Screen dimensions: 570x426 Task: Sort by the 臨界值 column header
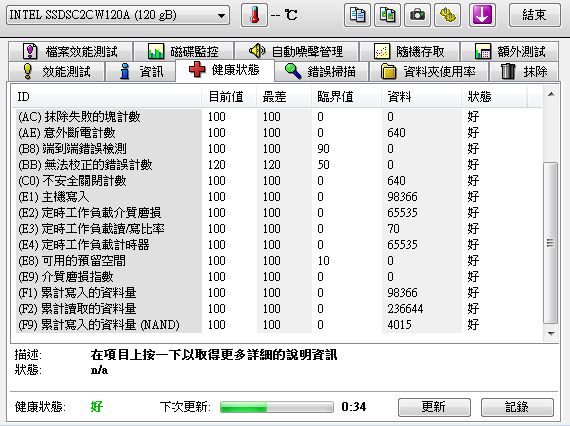click(x=346, y=97)
